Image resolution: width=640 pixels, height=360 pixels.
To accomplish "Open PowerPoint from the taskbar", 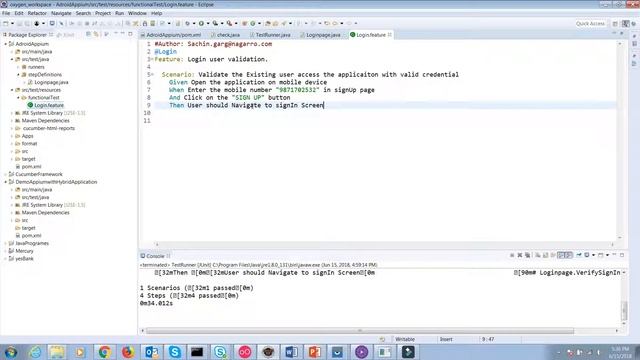I will tap(314, 352).
